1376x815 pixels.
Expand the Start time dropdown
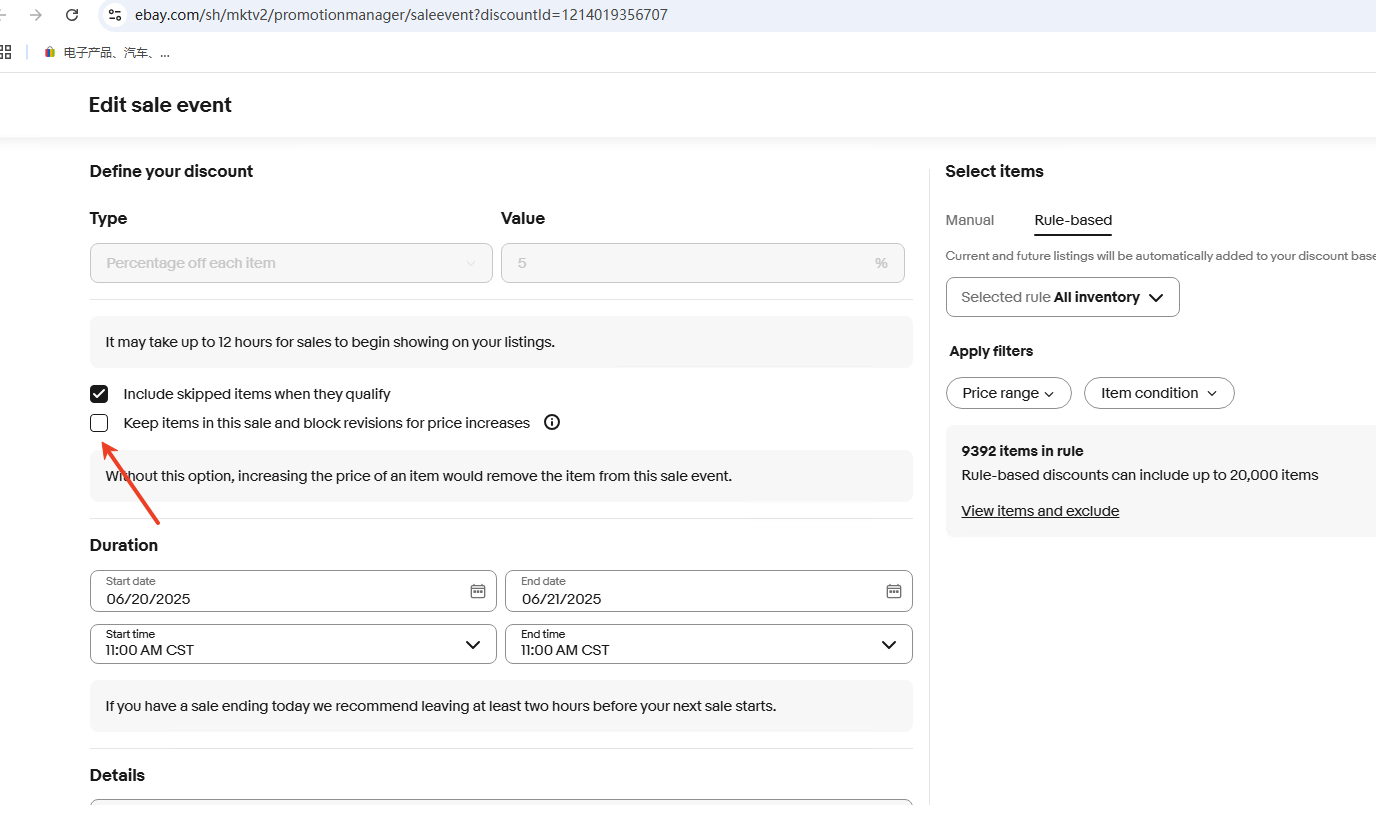[x=293, y=644]
